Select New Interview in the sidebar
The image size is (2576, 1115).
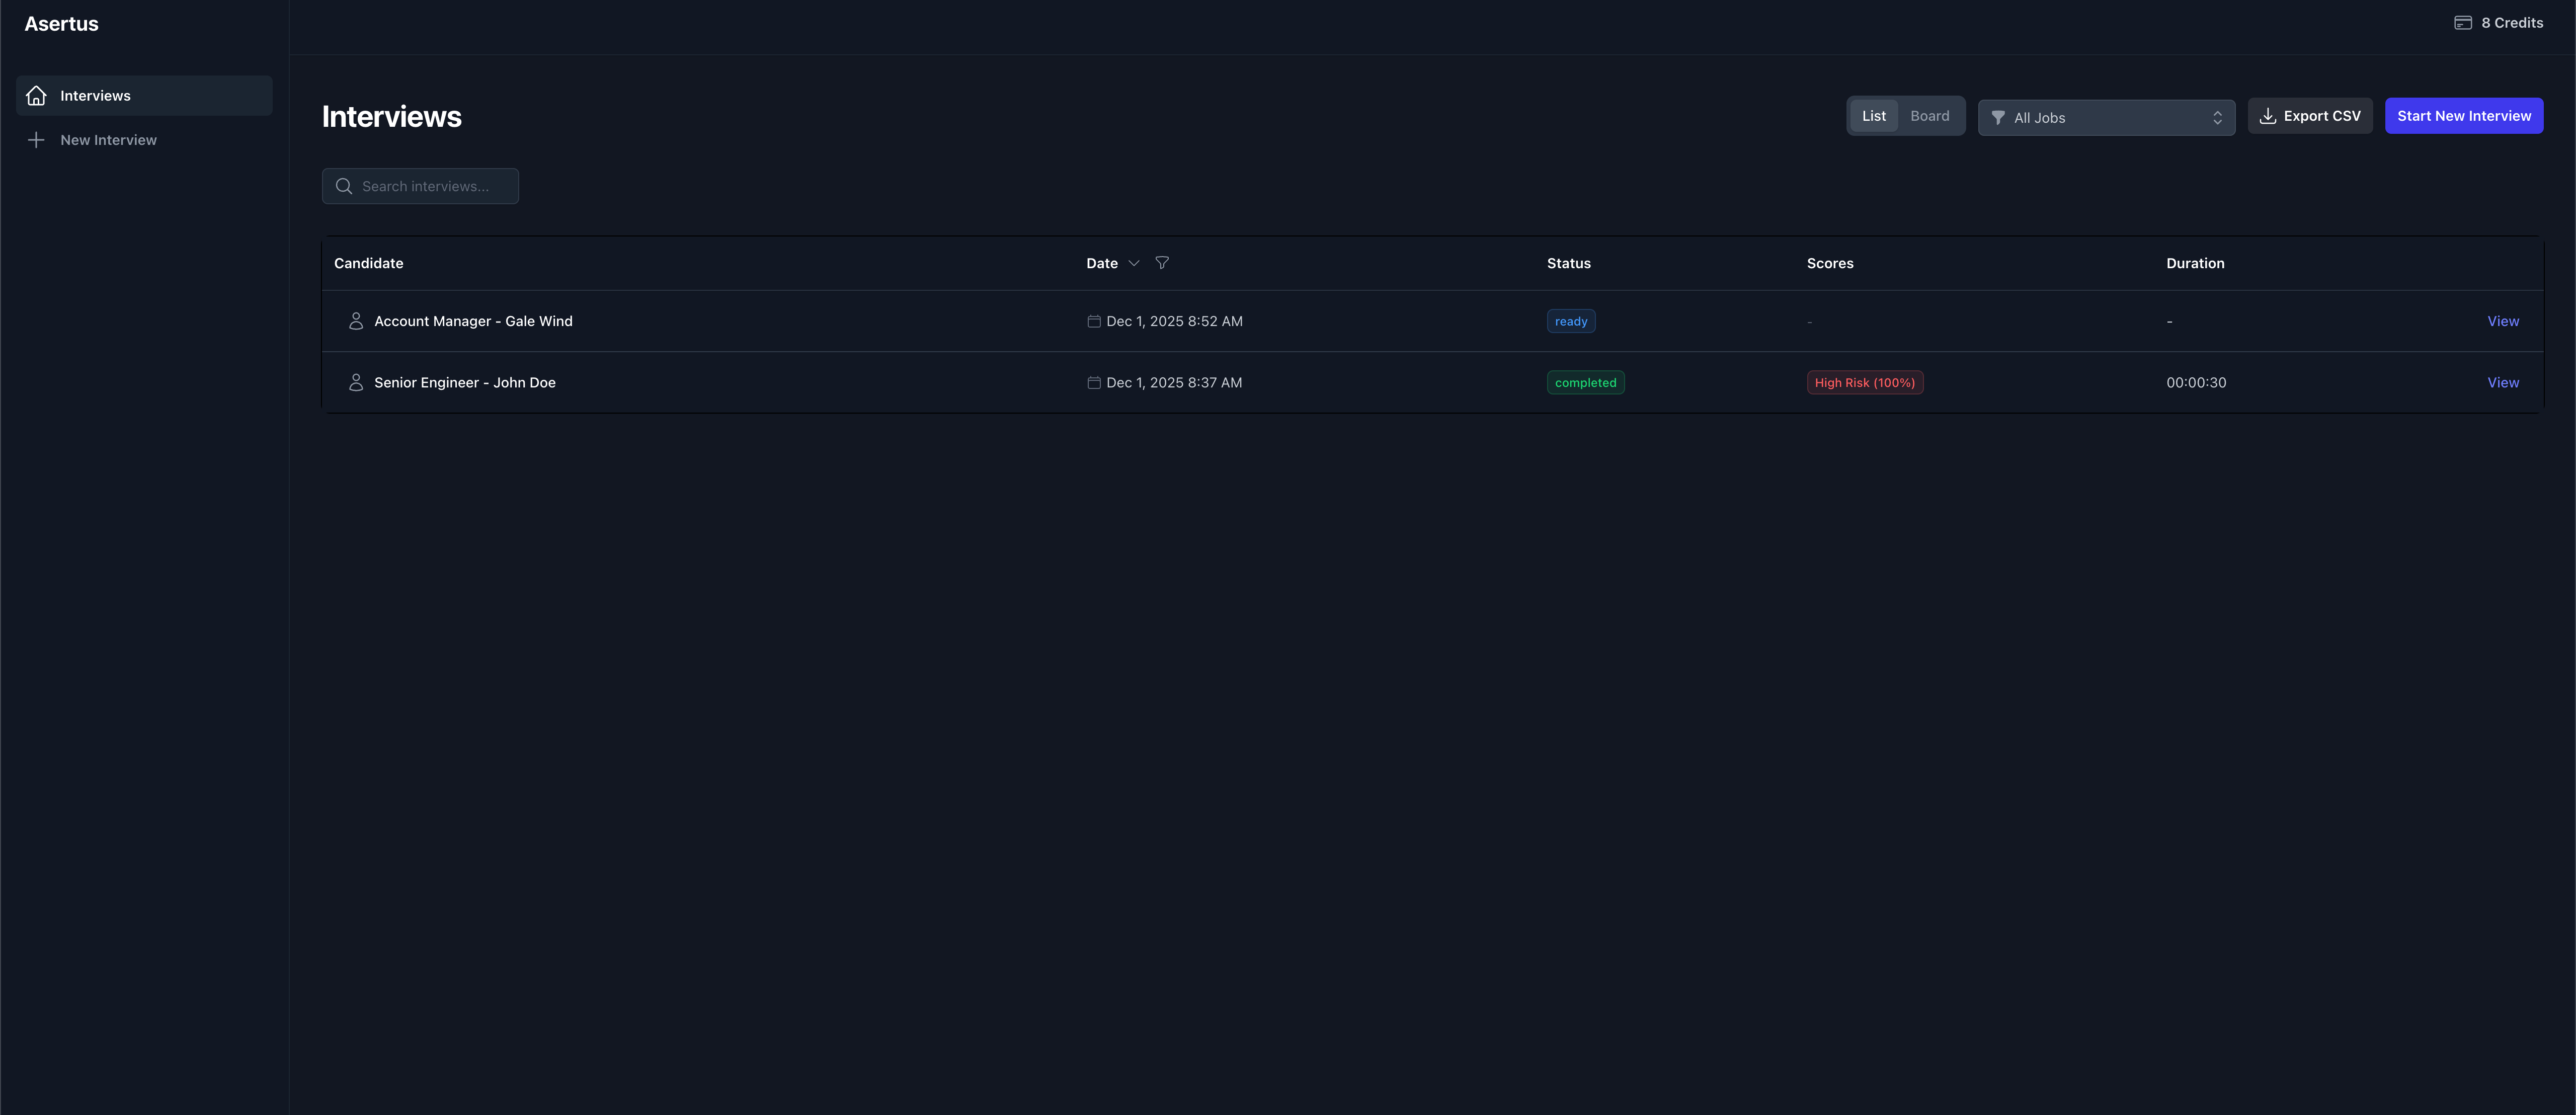[108, 139]
